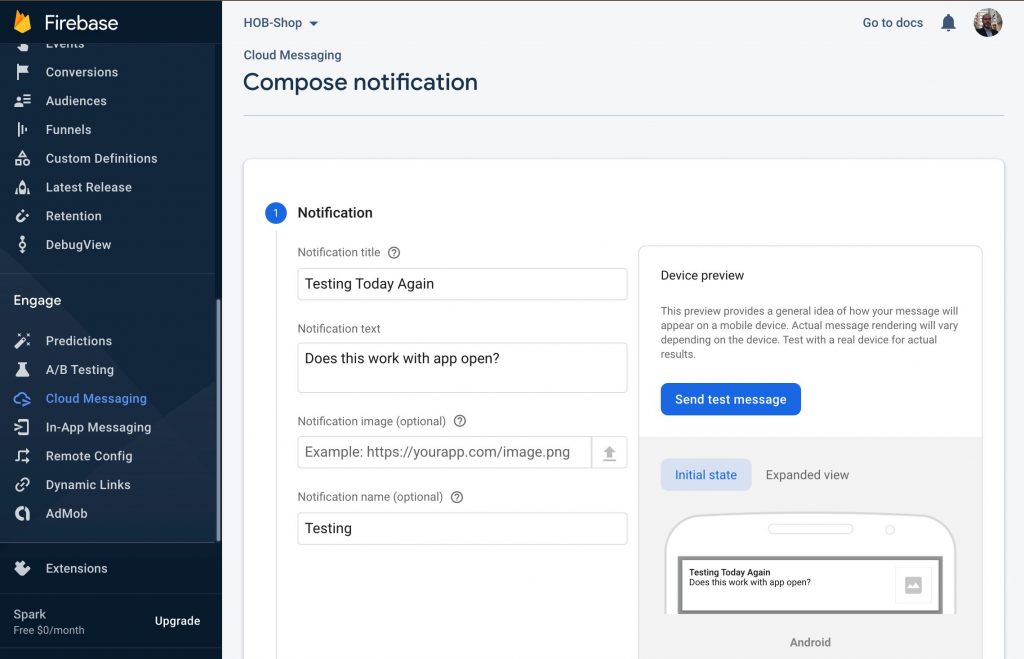Open Retention in sidebar
This screenshot has width=1024, height=659.
coord(74,216)
